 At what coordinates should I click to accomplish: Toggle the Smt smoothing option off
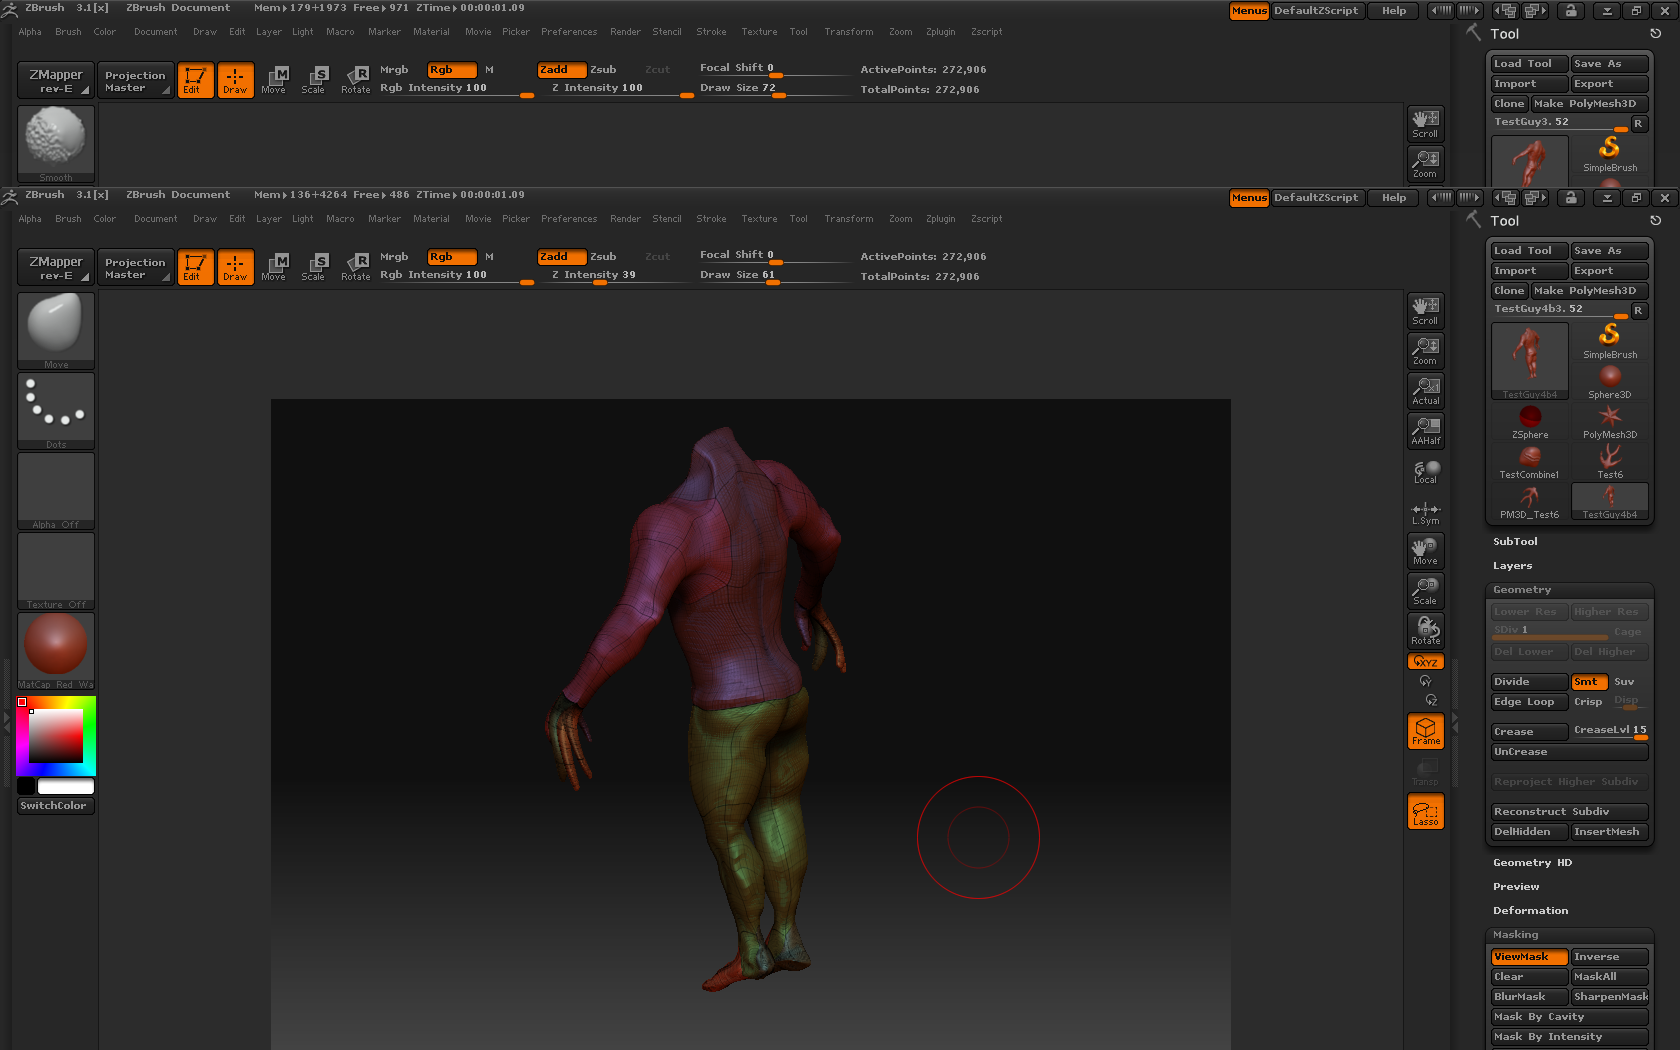point(1588,682)
